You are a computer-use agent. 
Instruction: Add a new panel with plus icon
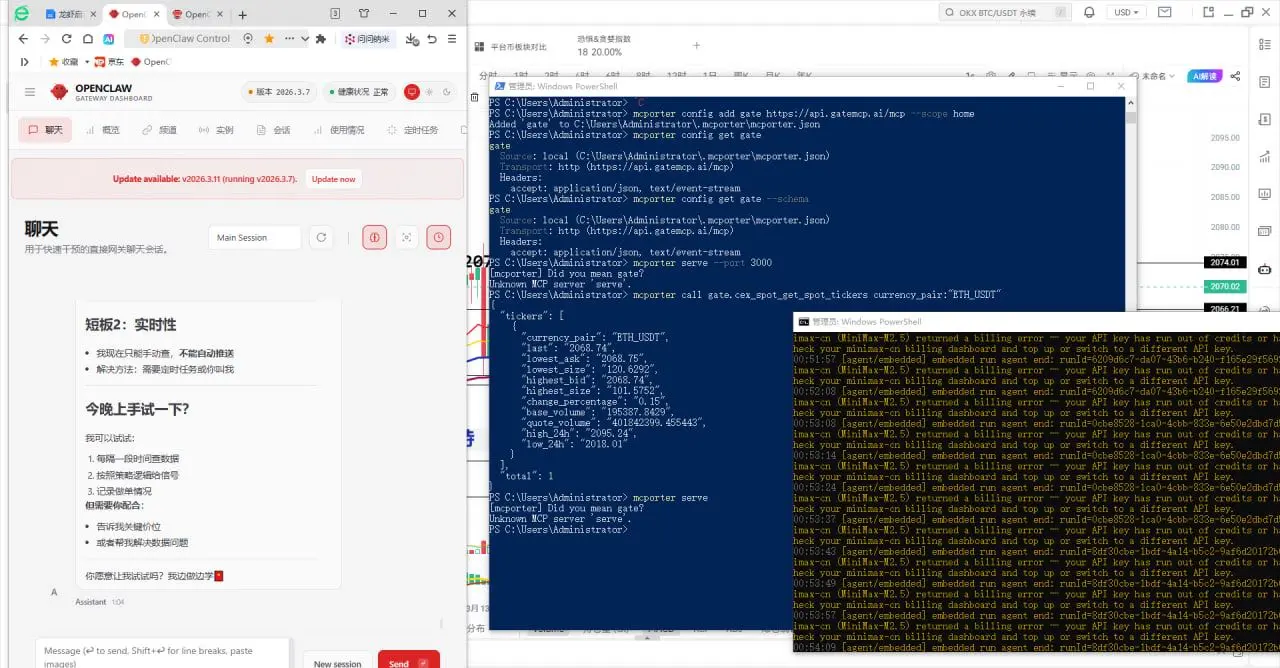pos(697,45)
